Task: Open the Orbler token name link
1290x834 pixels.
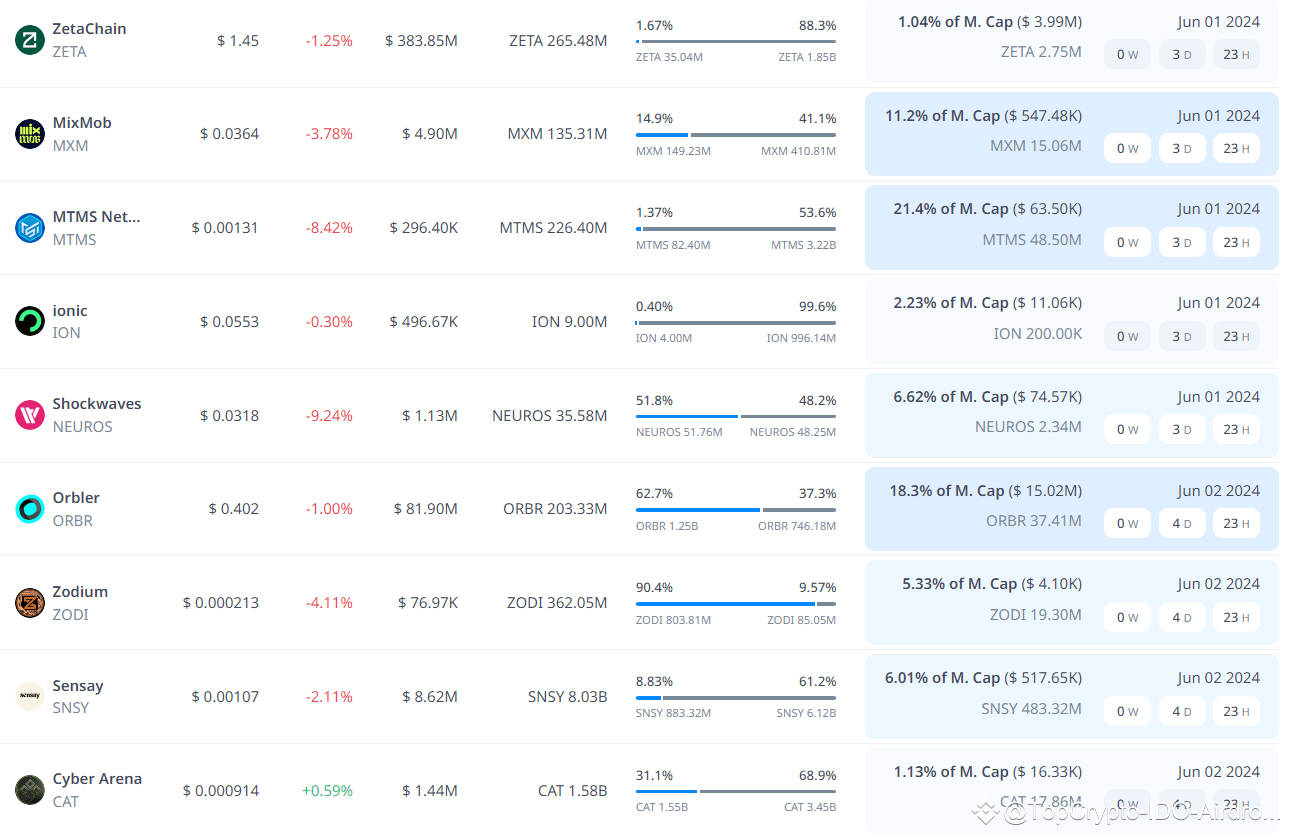Action: (76, 498)
